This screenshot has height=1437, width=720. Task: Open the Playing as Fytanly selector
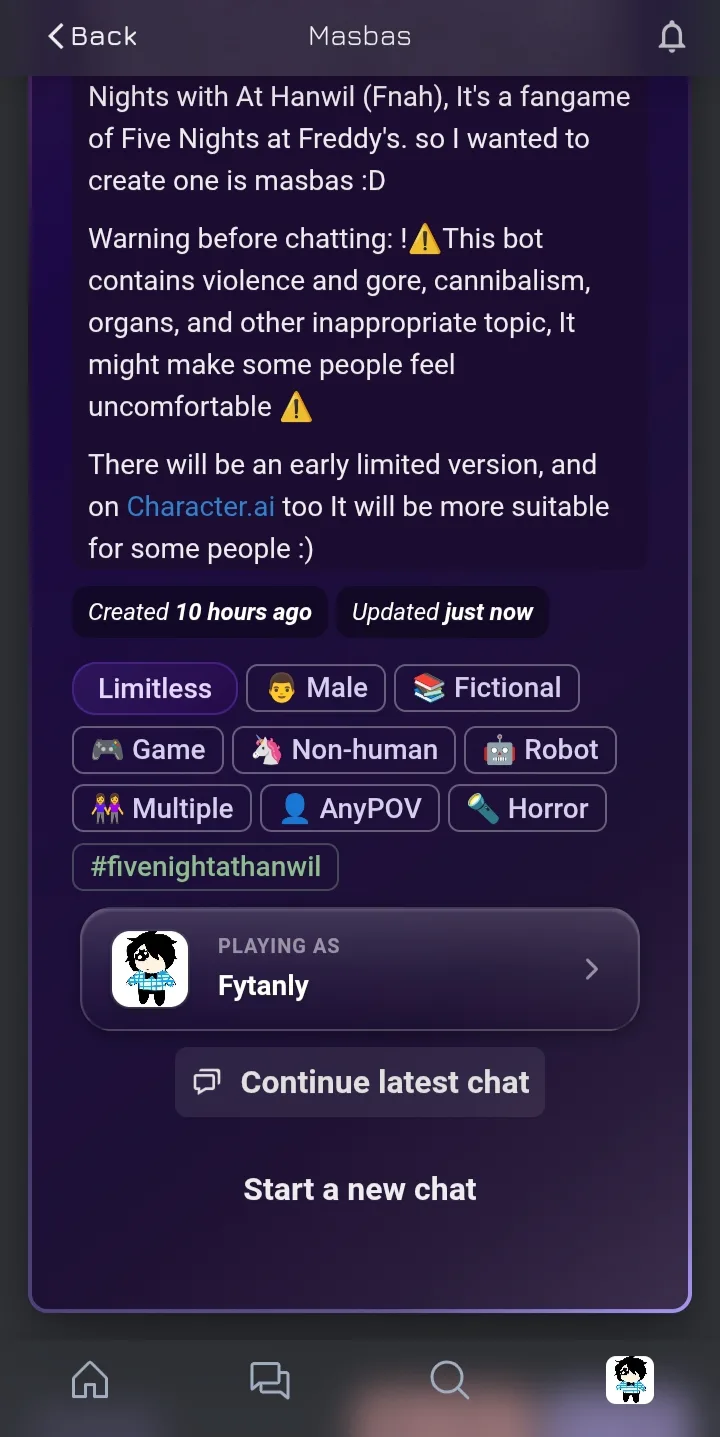pyautogui.click(x=360, y=969)
